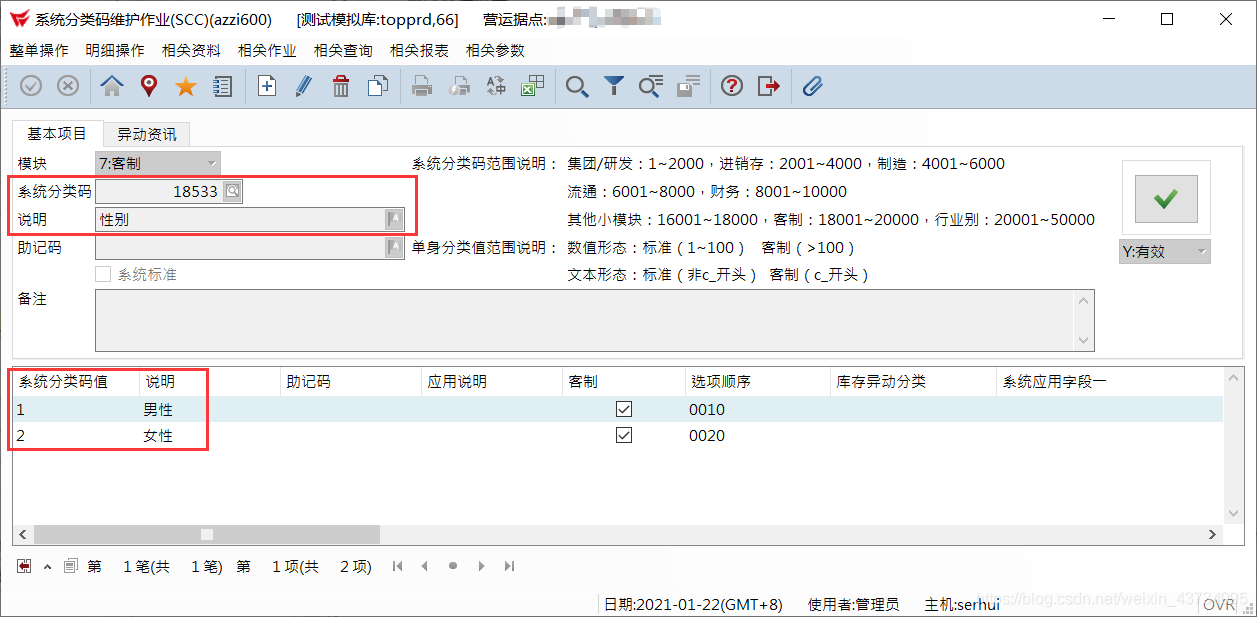Uncheck 客制 for classification value 1
Screen dimensions: 1257x617
pyautogui.click(x=623, y=409)
